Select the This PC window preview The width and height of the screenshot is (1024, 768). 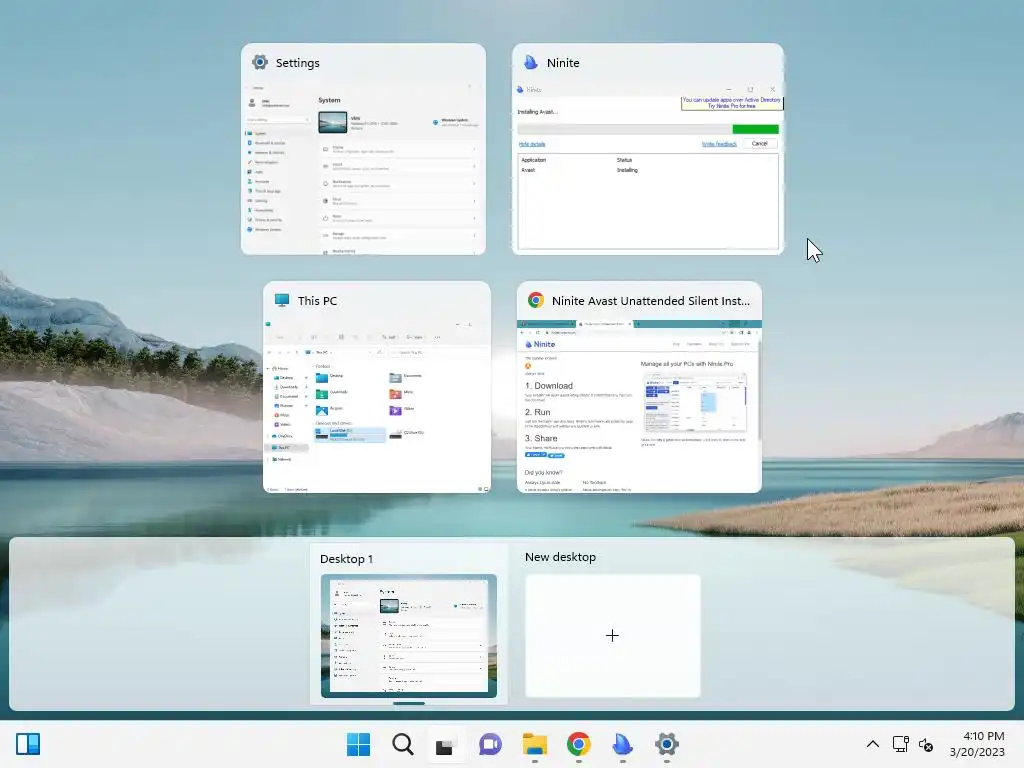point(377,387)
